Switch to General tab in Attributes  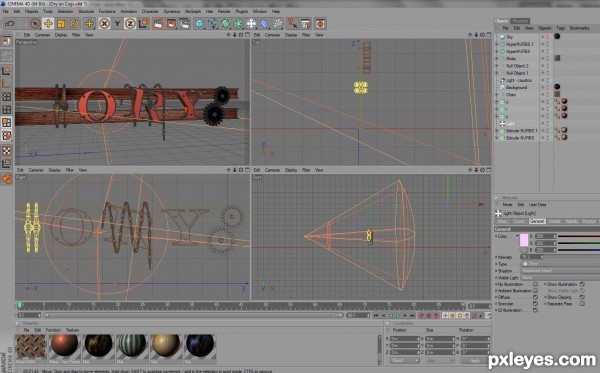point(537,221)
